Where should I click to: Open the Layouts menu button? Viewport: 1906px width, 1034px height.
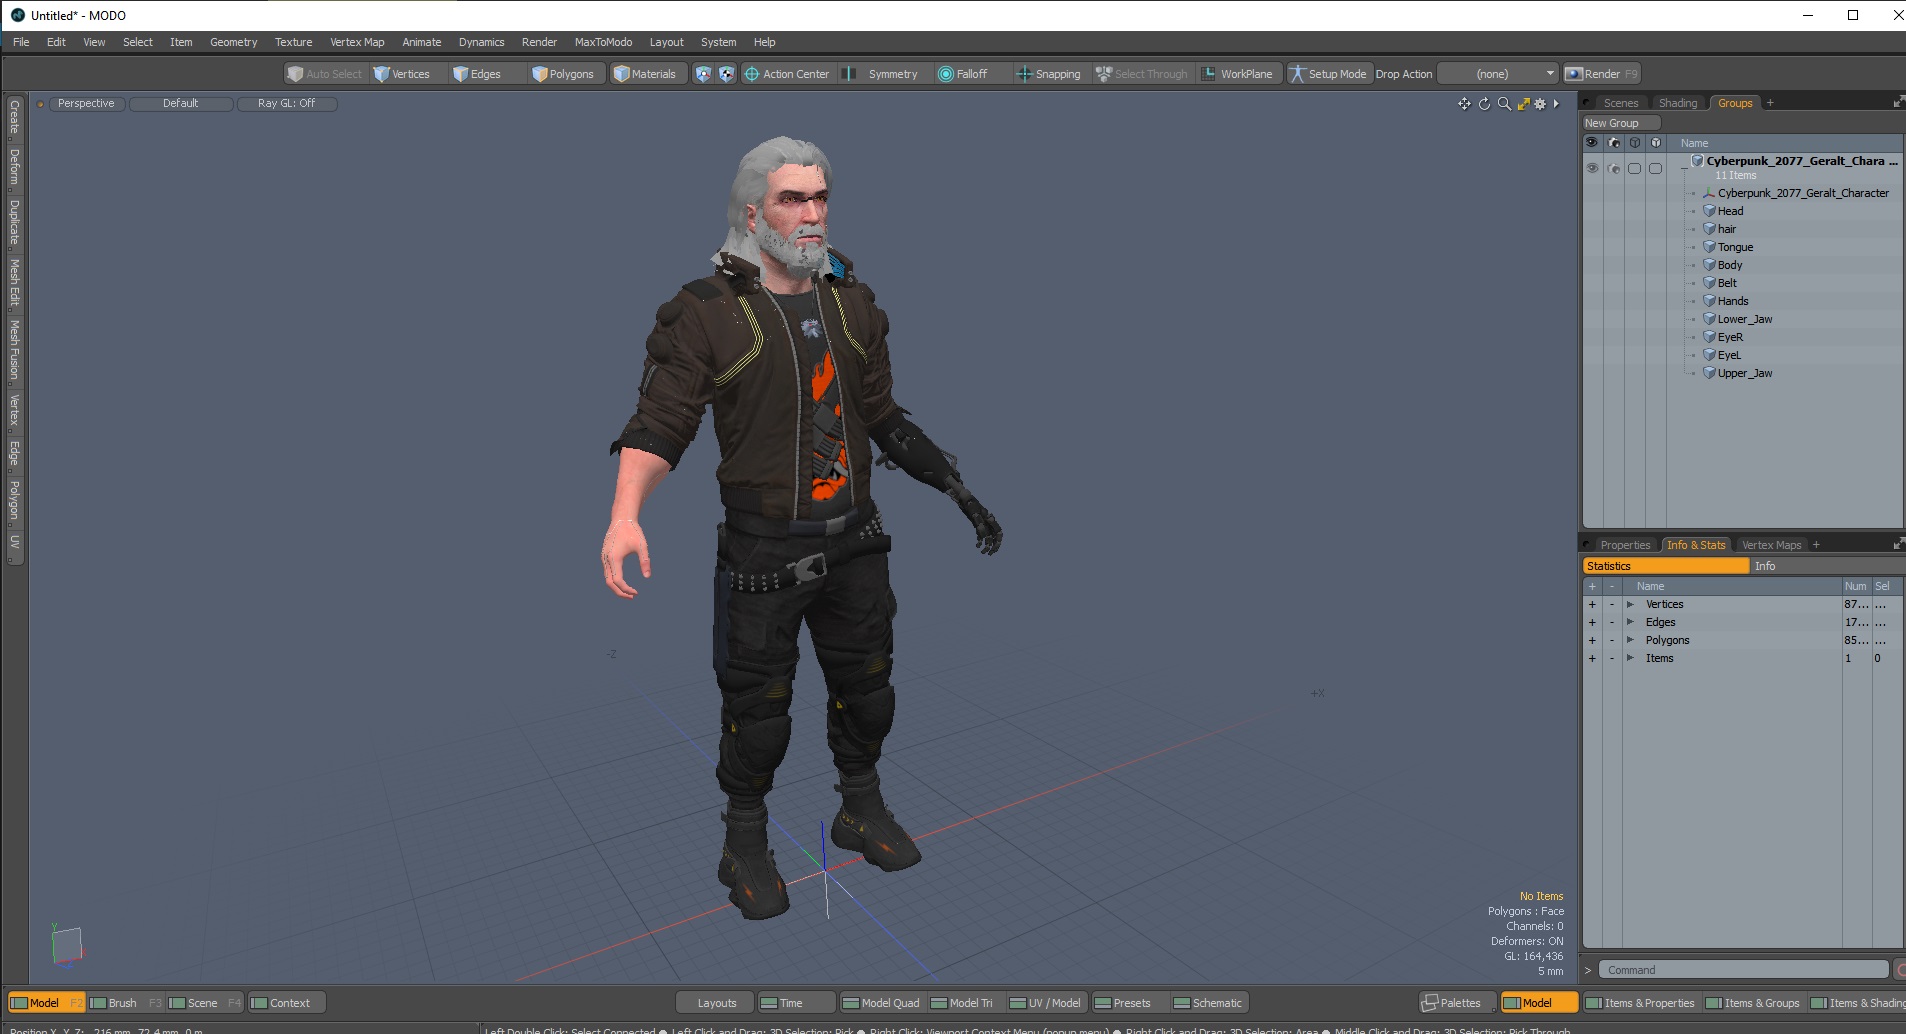[716, 1003]
